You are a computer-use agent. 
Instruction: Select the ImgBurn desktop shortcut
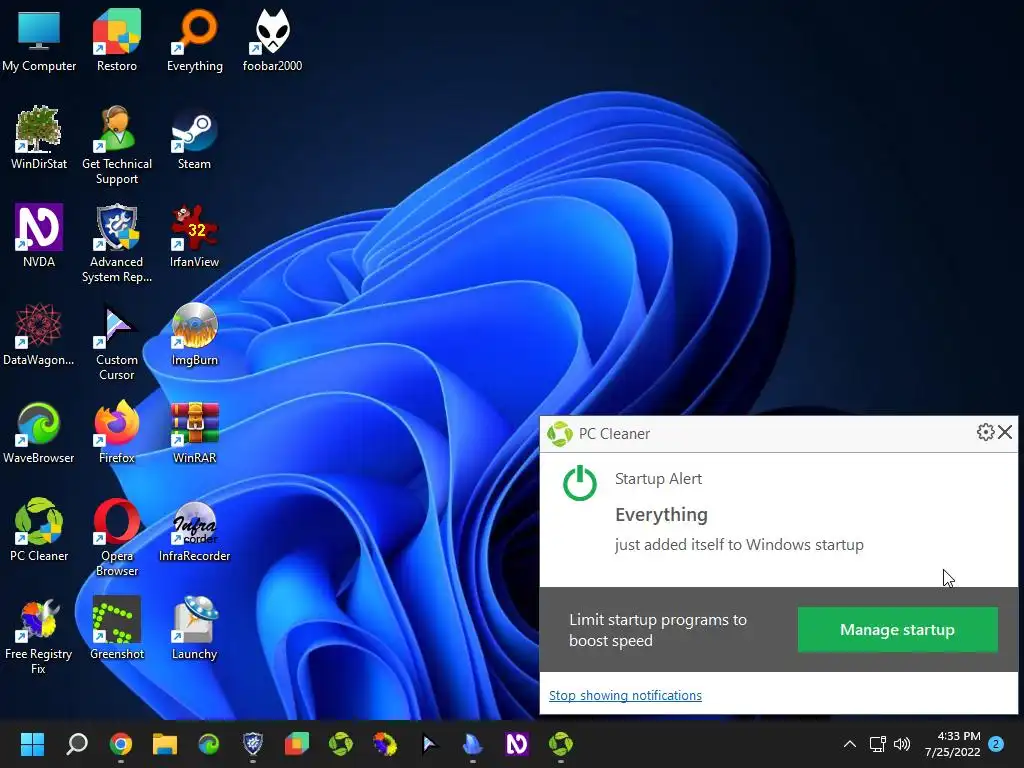(x=195, y=334)
